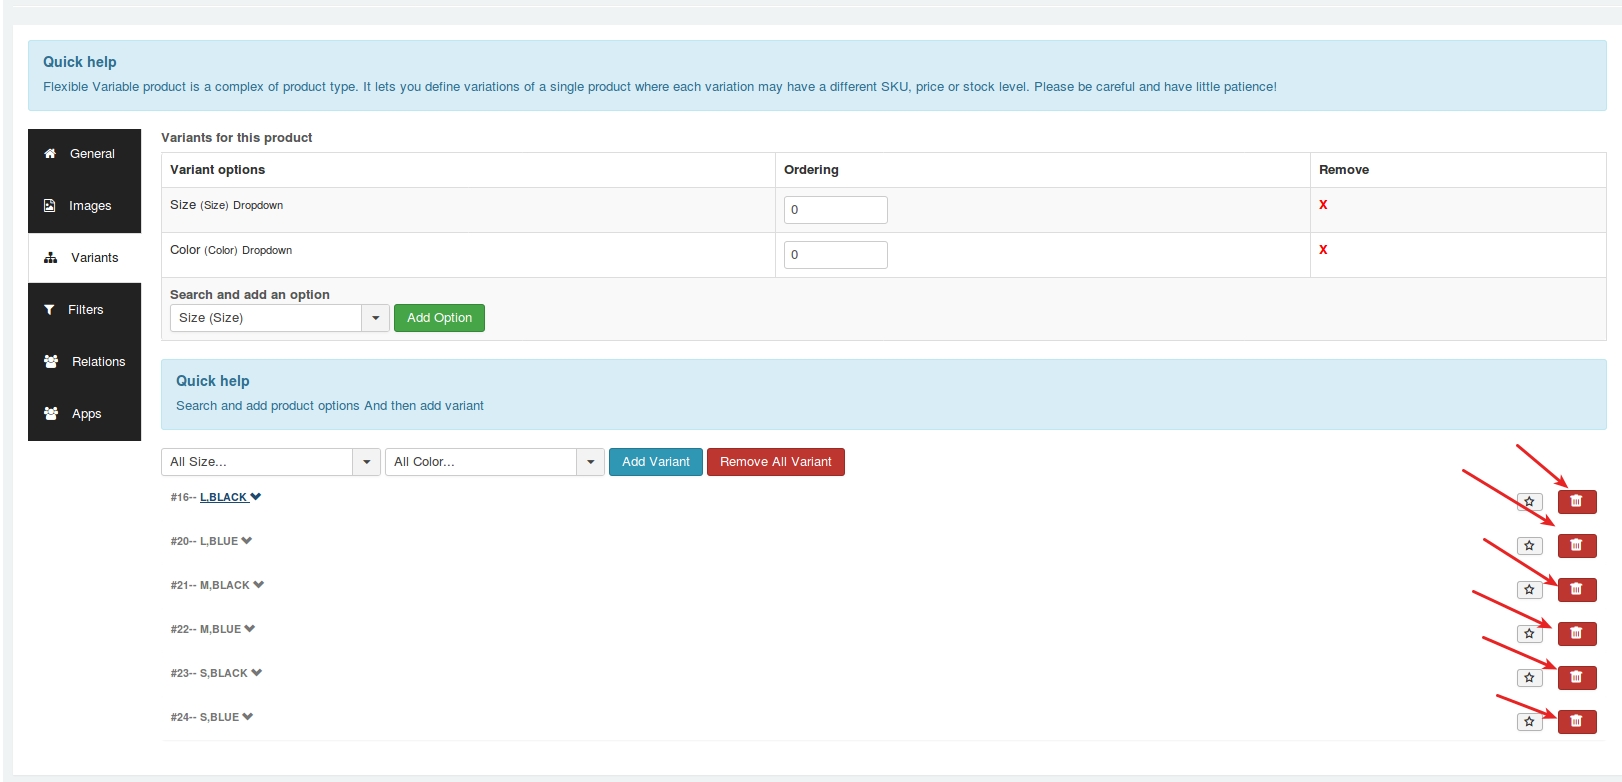Click the Add Variant button

(x=656, y=462)
